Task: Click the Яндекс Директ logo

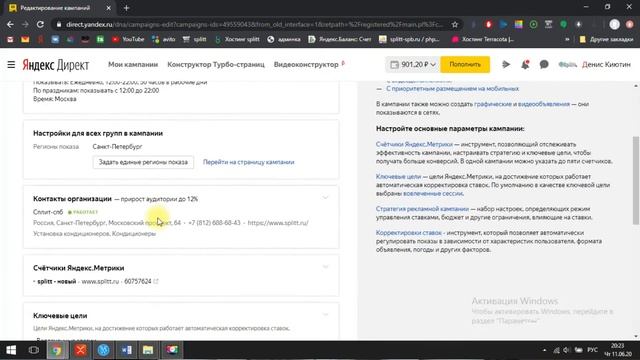Action: [56, 65]
